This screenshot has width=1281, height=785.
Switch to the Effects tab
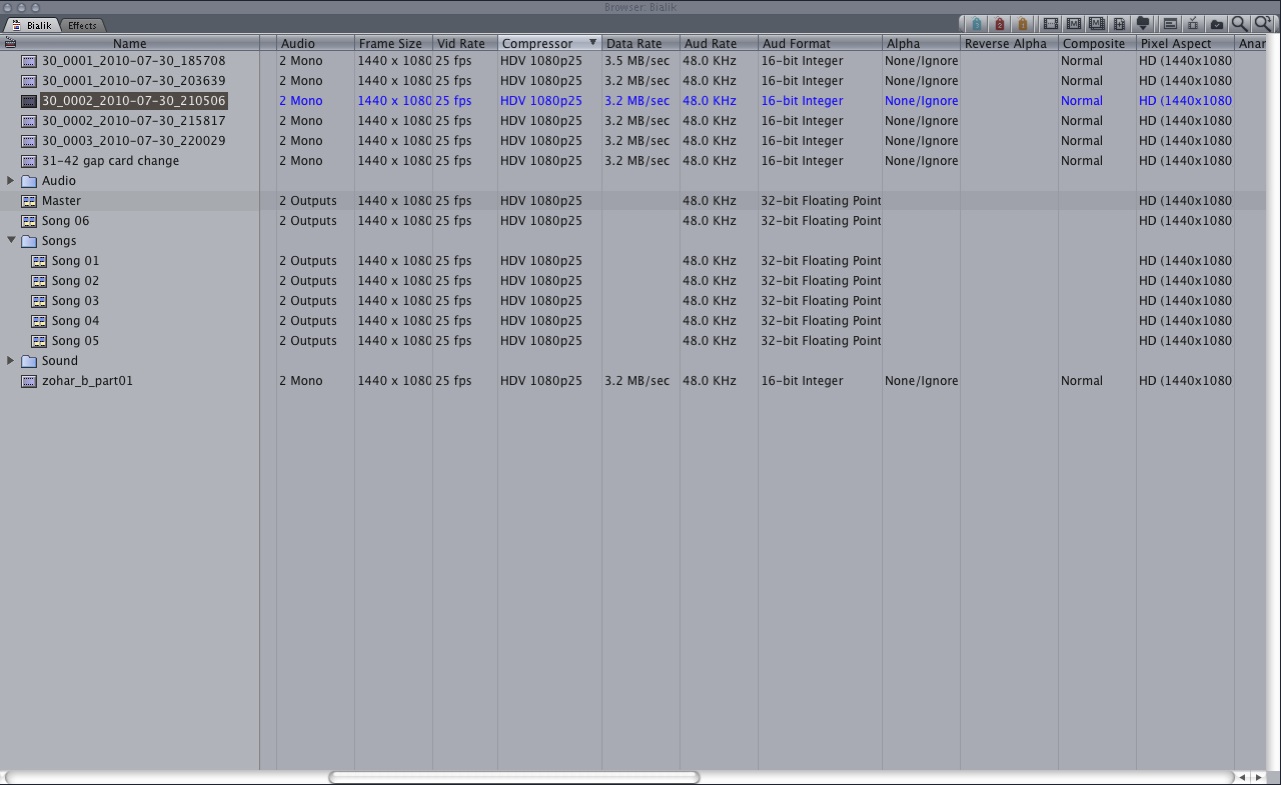pos(82,25)
